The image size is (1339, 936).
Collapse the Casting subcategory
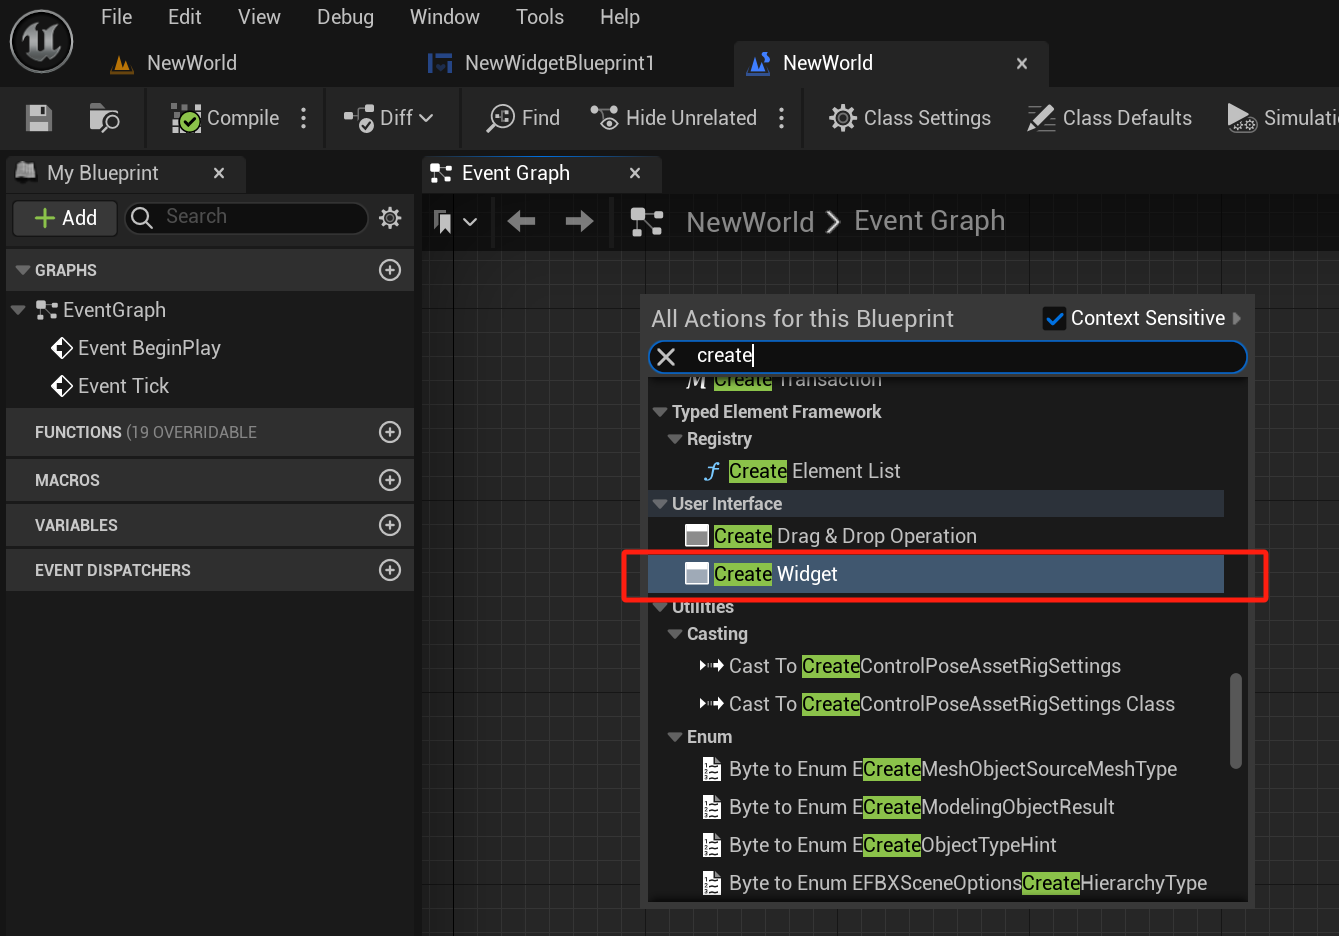[x=675, y=634]
